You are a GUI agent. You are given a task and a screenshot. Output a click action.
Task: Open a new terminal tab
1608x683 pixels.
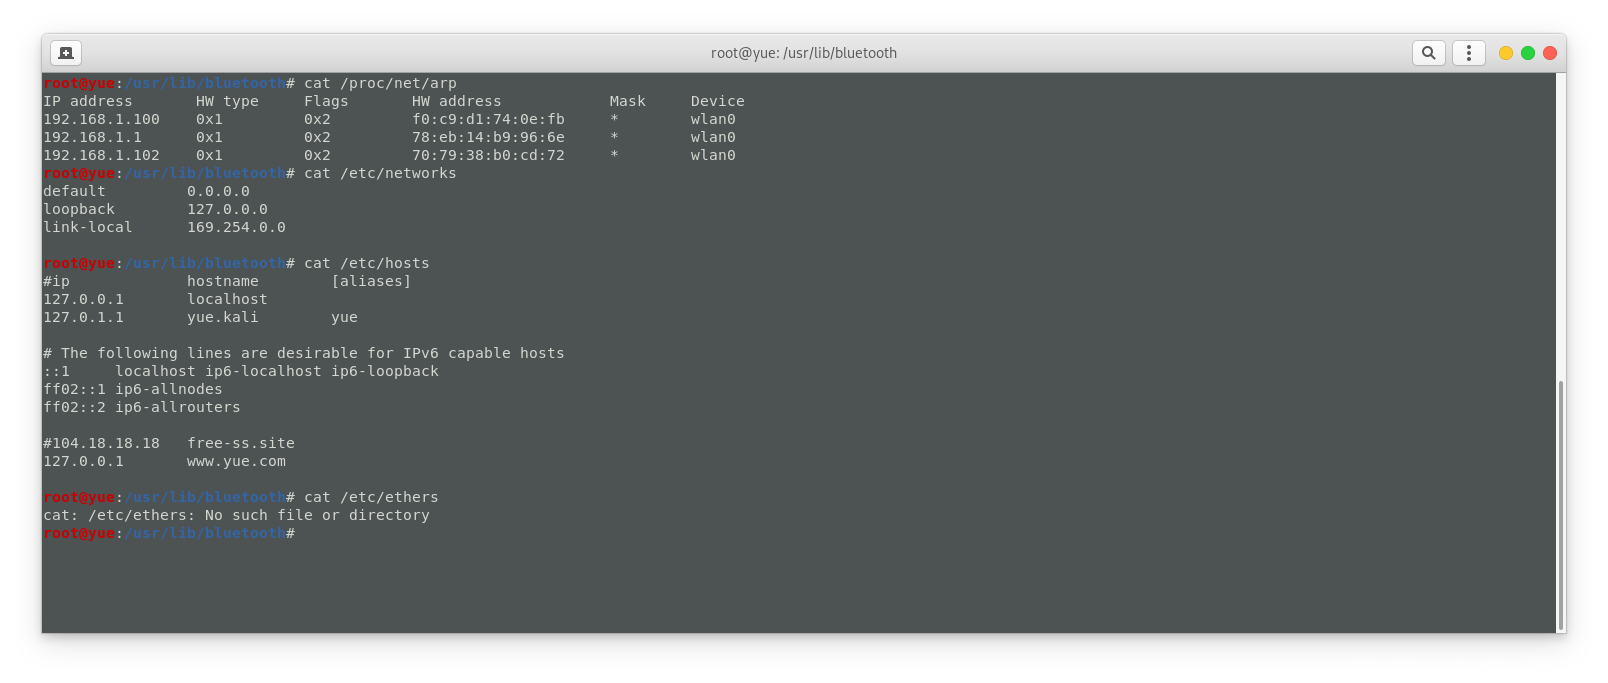click(66, 53)
